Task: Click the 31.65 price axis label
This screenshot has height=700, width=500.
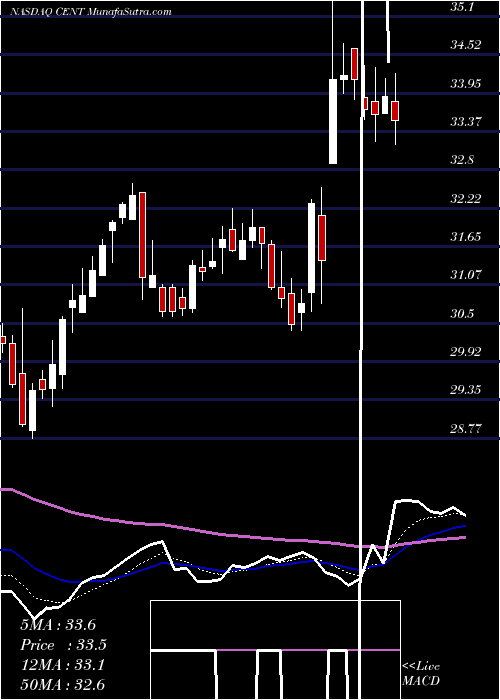Action: click(x=466, y=237)
